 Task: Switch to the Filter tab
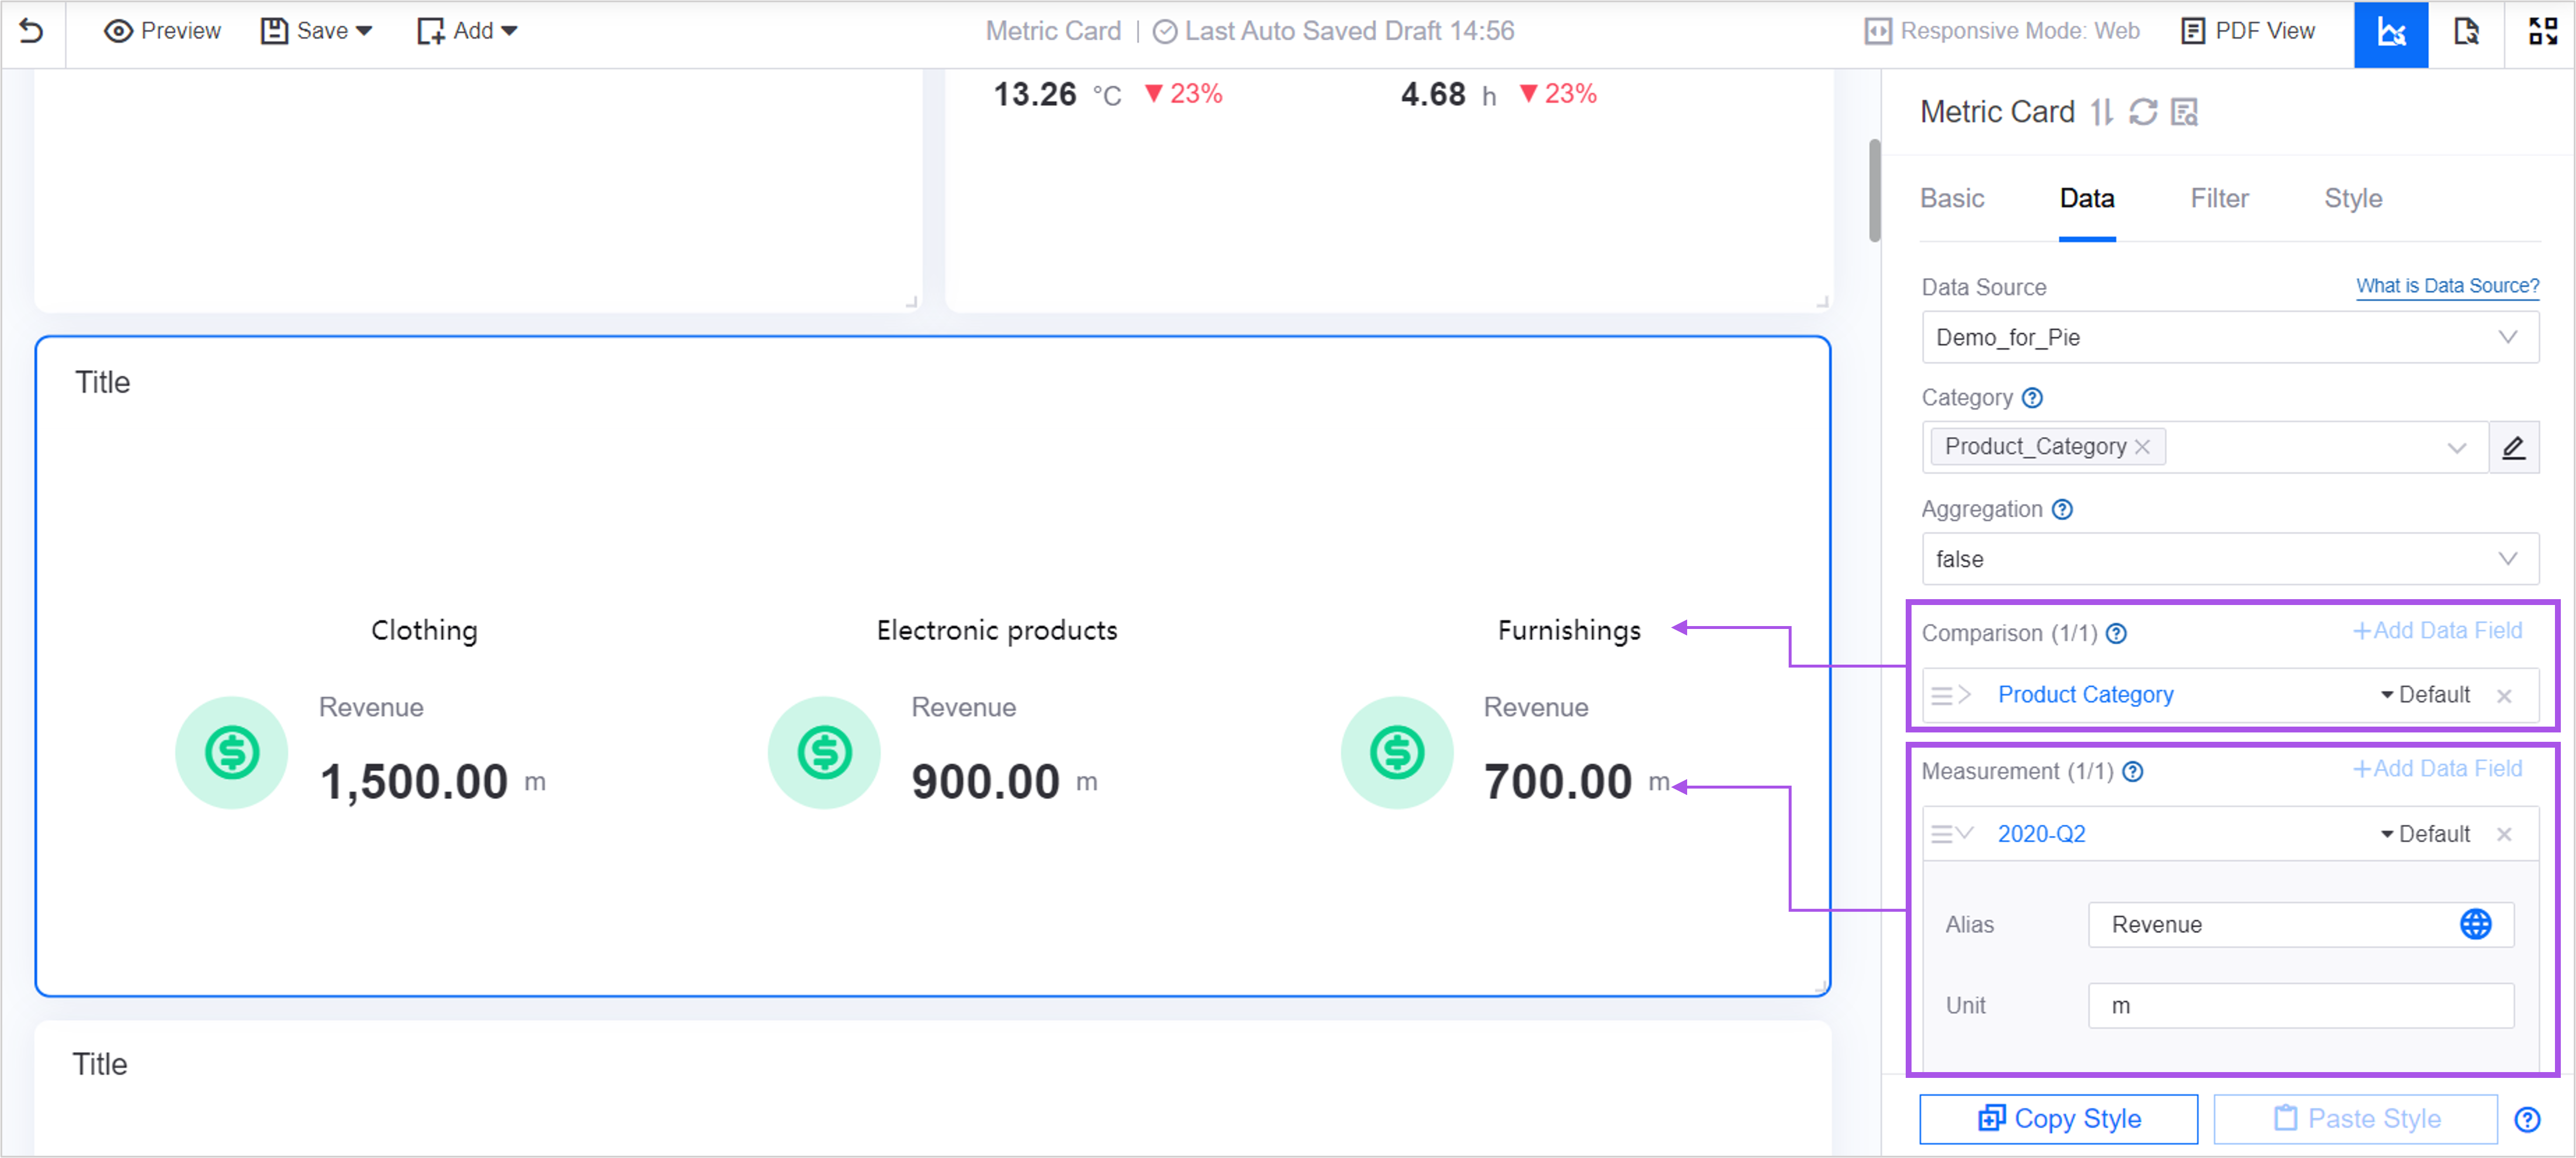coord(2219,198)
